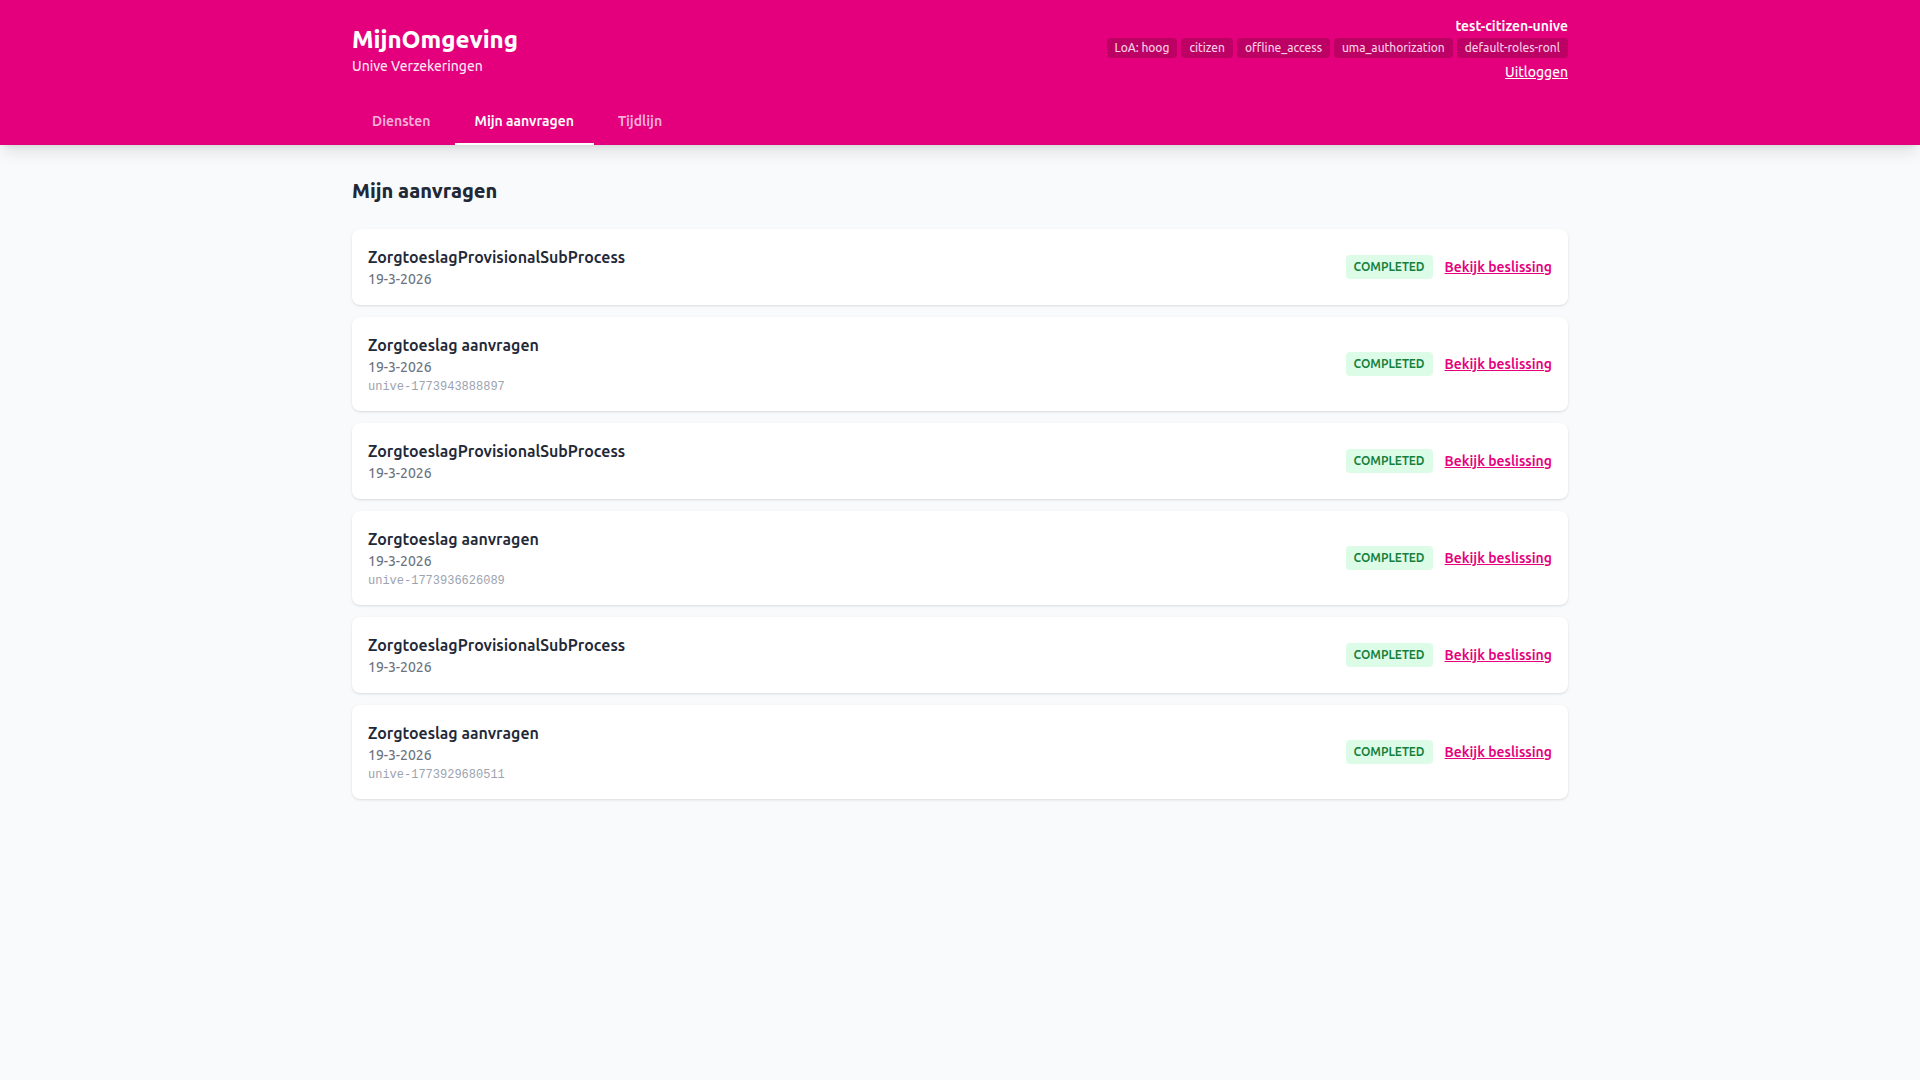Open Bekijk beslissing for aanvraag unive-1773936626089

tap(1497, 558)
